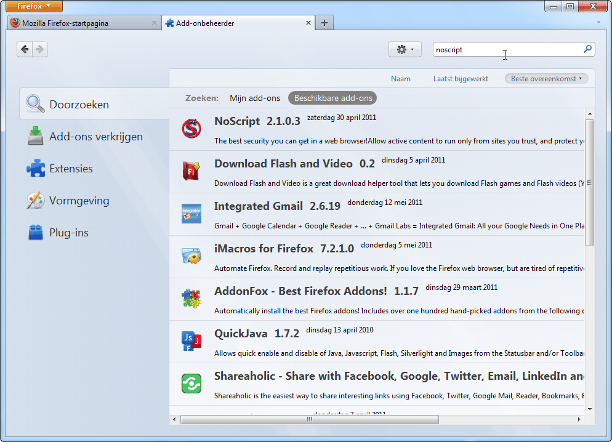
Task: Click the Vormgeving paintbrush icon
Action: pos(36,200)
